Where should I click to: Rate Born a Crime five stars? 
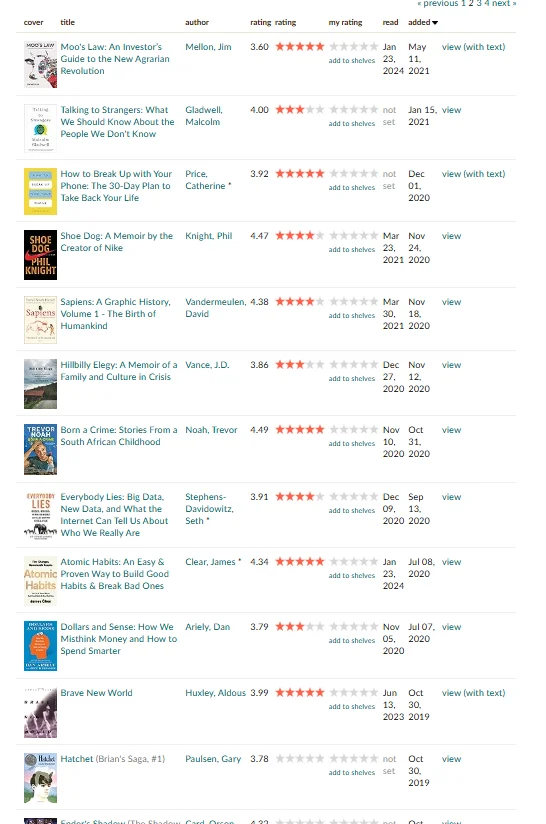[x=373, y=430]
